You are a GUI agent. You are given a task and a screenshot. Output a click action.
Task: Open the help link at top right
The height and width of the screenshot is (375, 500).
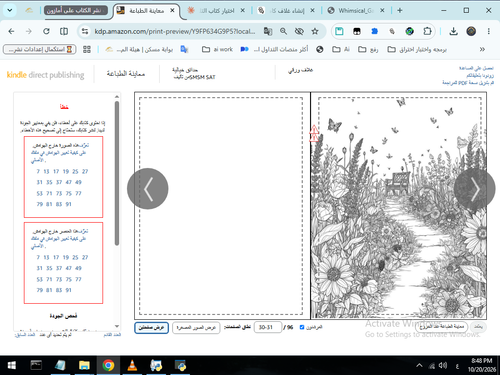click(476, 68)
